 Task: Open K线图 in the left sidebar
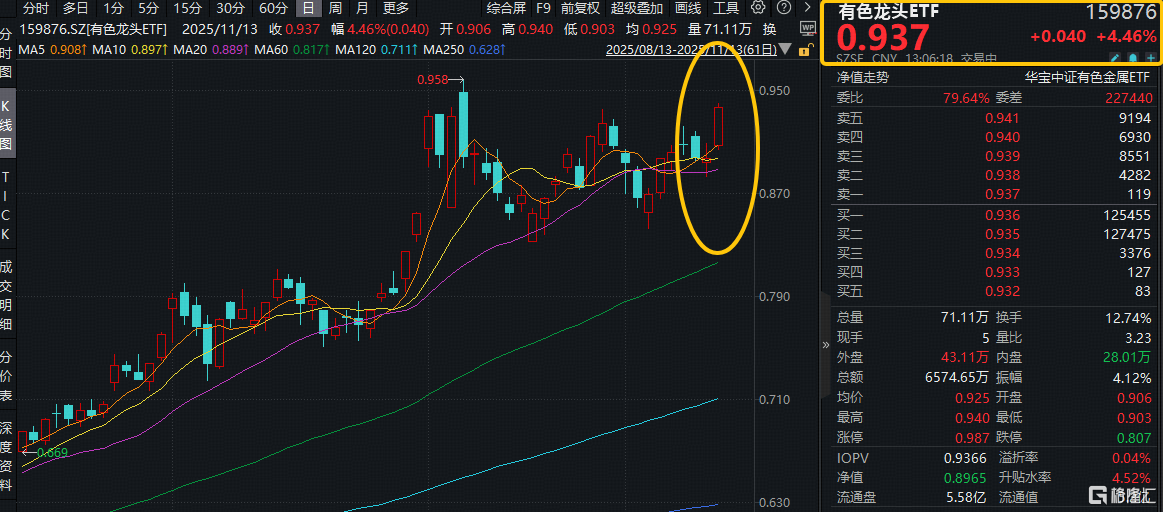pyautogui.click(x=6, y=125)
